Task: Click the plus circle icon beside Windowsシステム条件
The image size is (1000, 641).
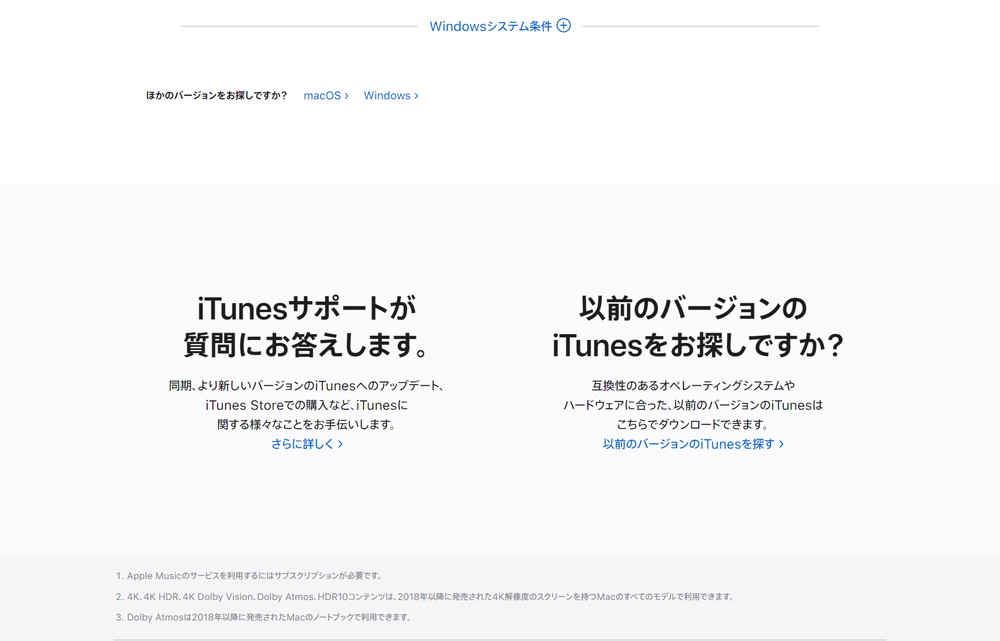Action: click(564, 26)
